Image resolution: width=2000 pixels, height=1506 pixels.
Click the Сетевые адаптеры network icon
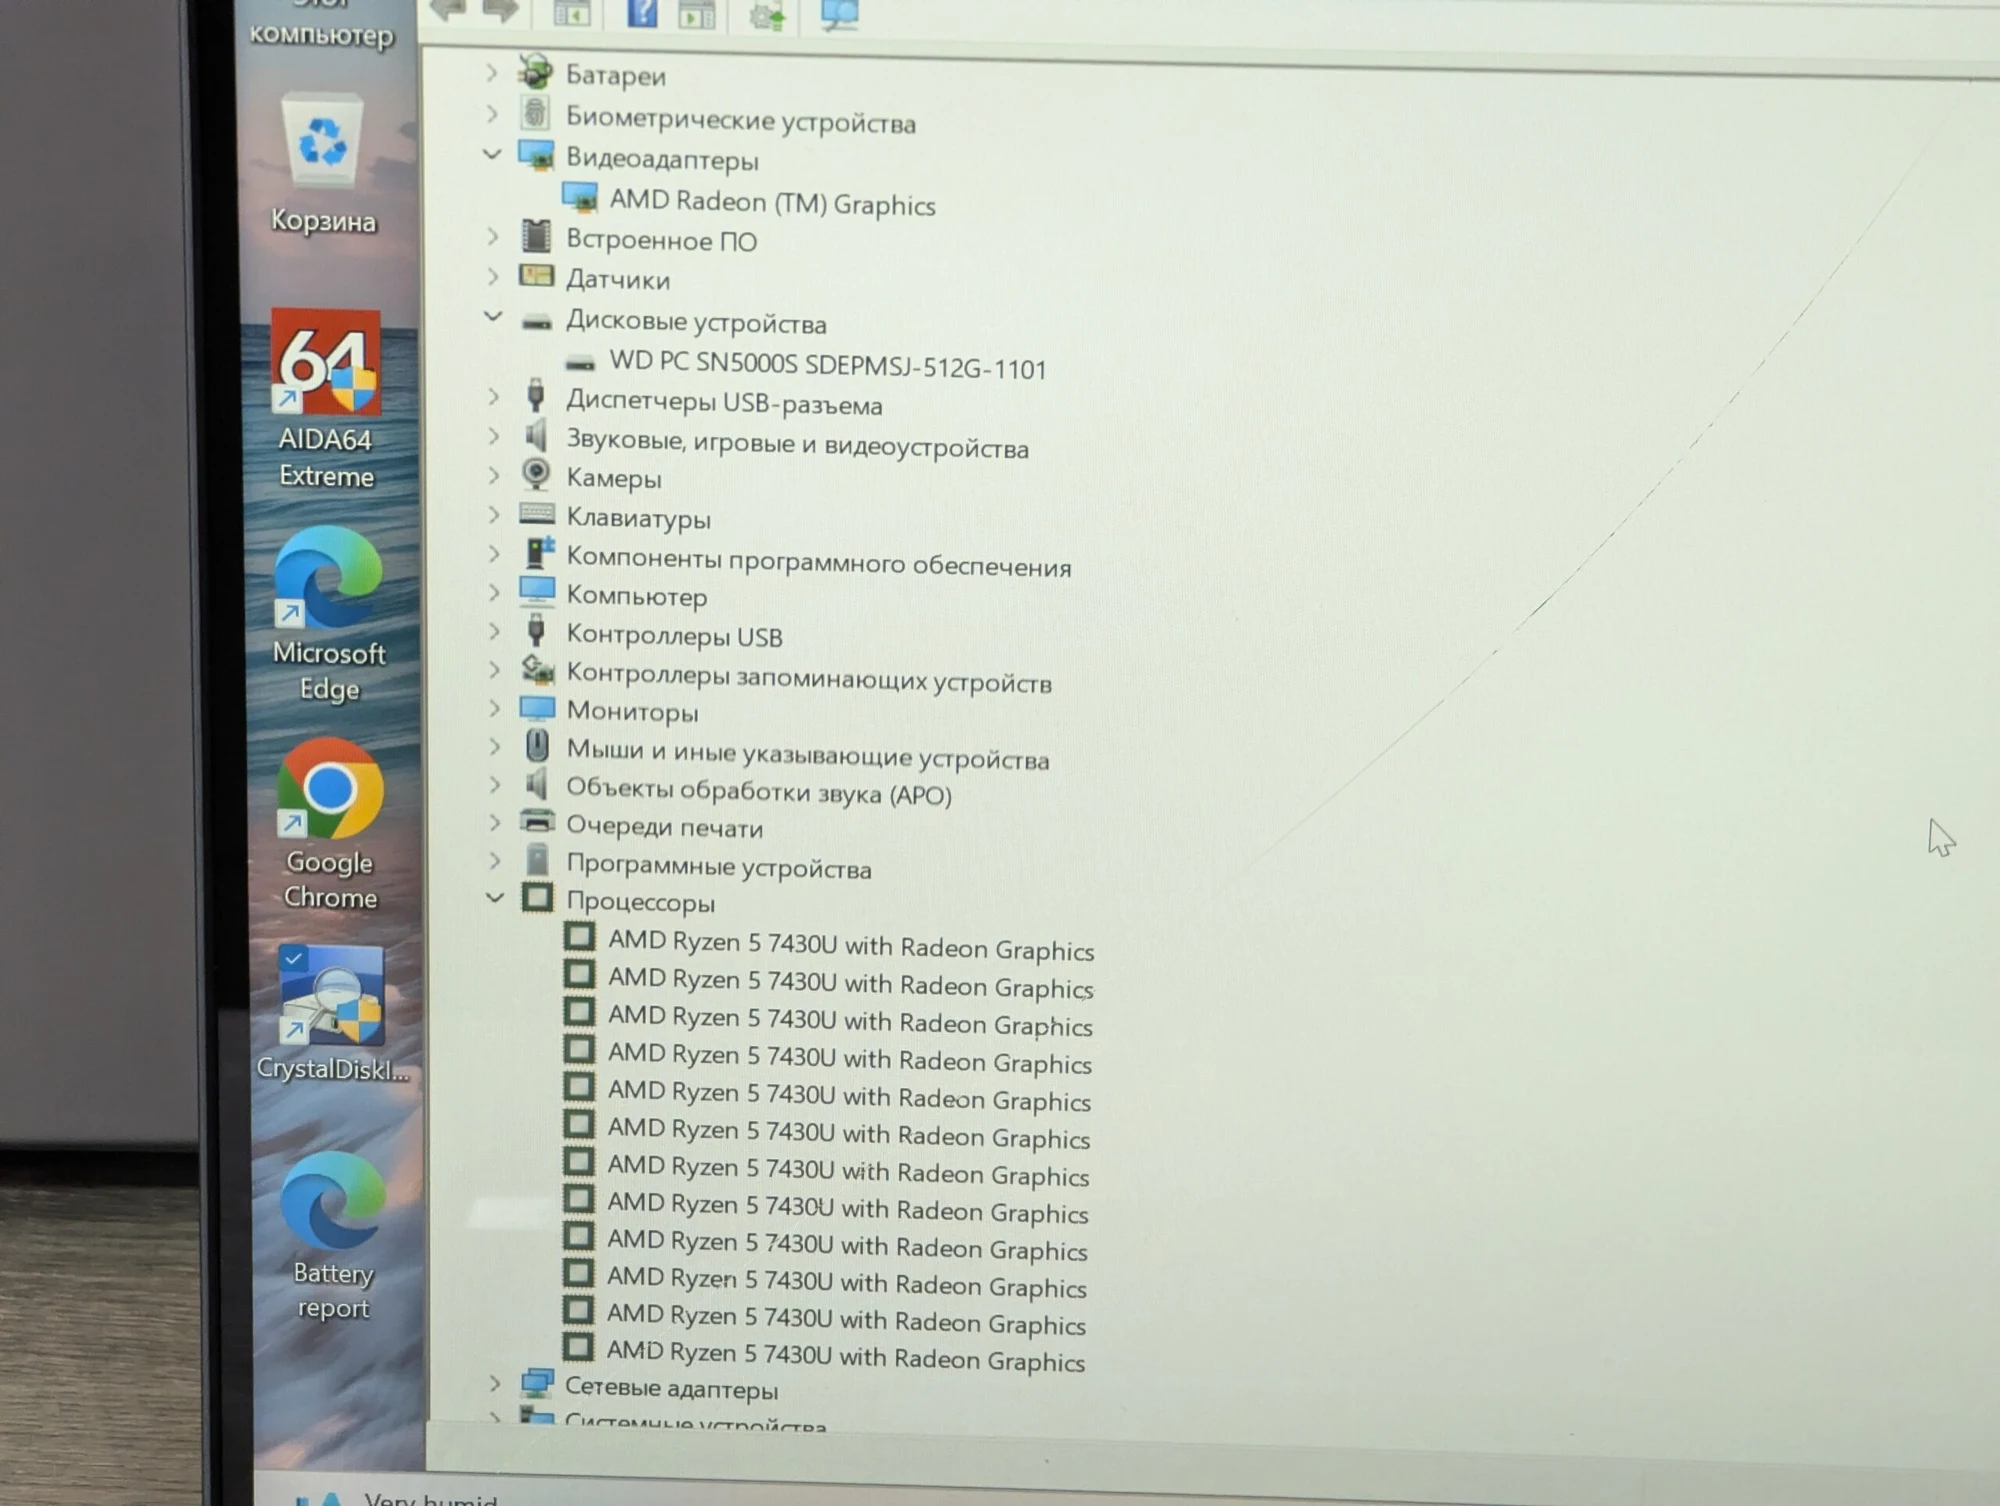point(537,1383)
